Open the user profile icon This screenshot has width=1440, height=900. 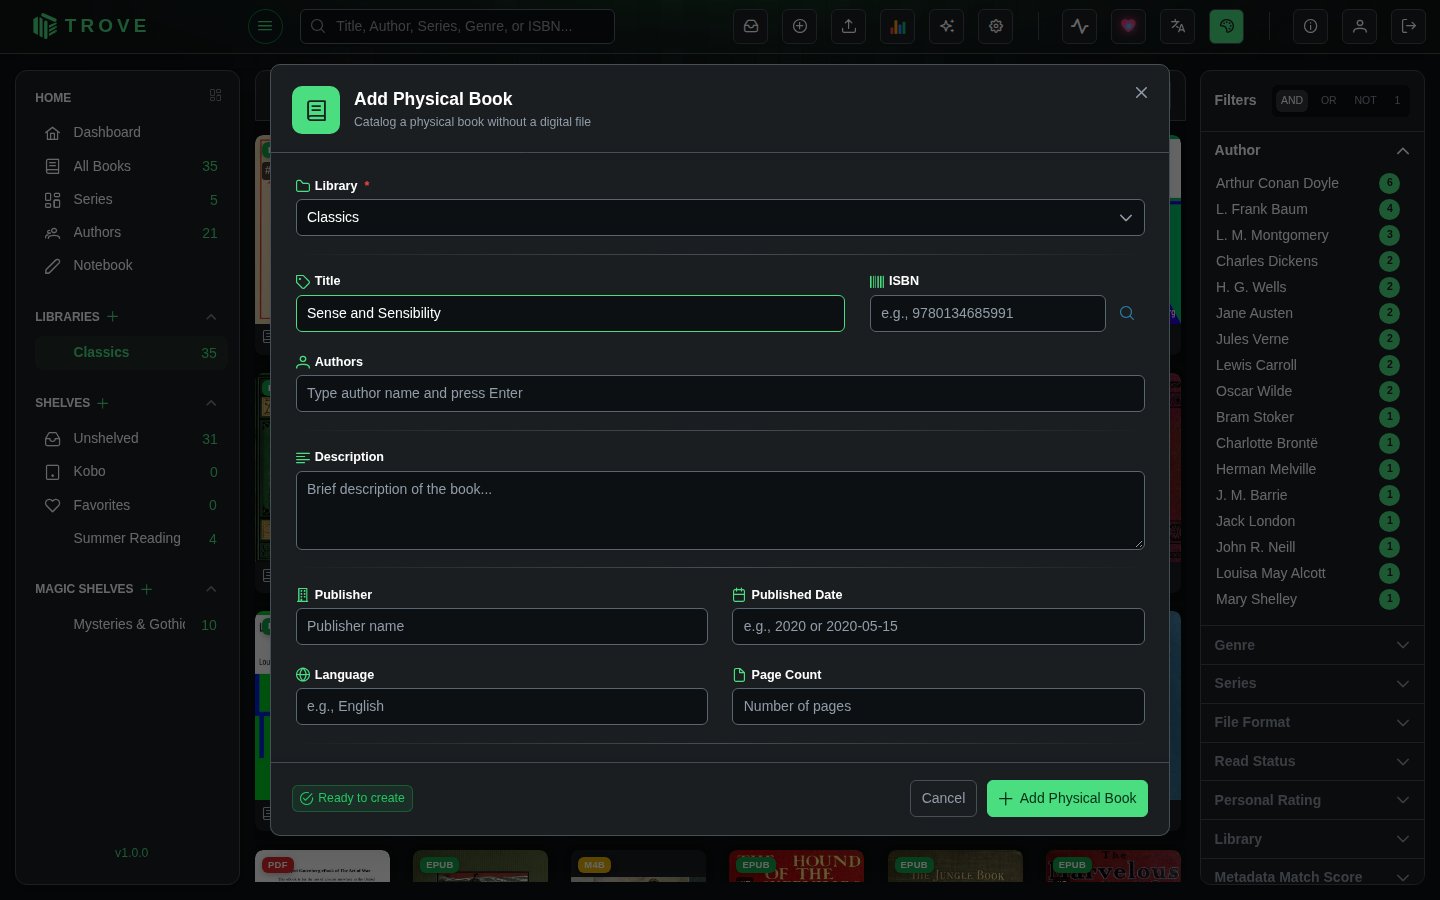1360,27
